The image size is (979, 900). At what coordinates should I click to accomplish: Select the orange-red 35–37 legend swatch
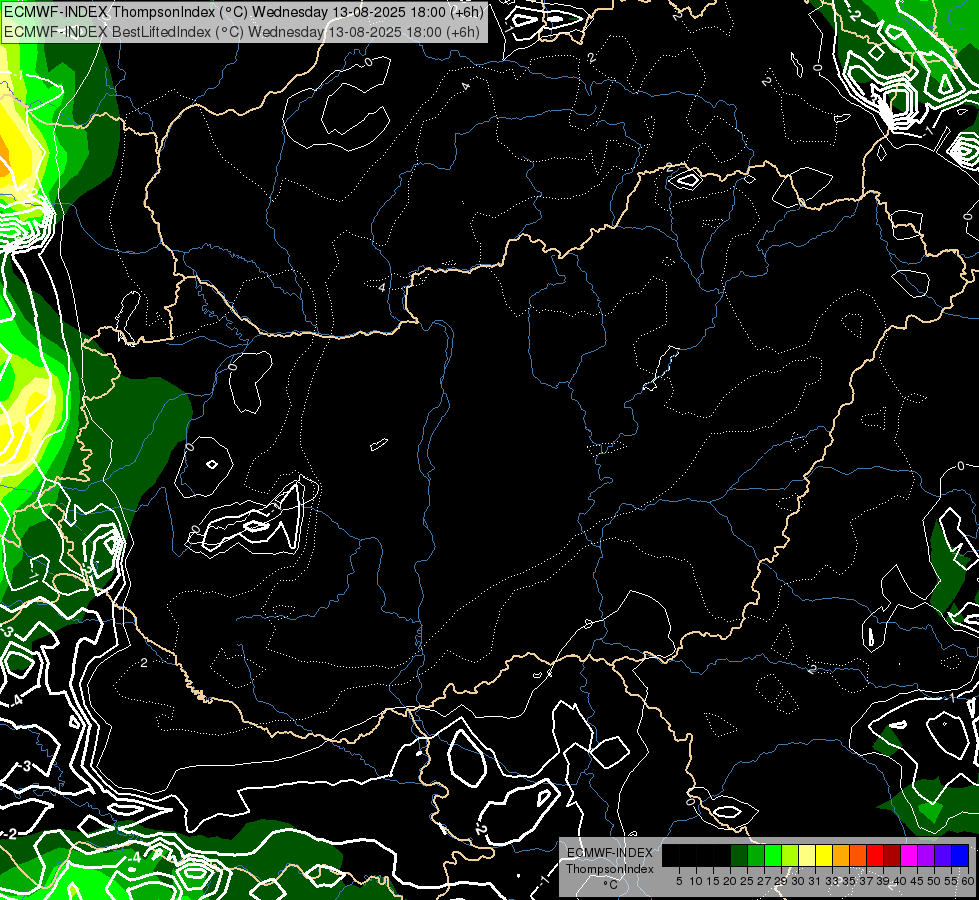click(x=858, y=855)
